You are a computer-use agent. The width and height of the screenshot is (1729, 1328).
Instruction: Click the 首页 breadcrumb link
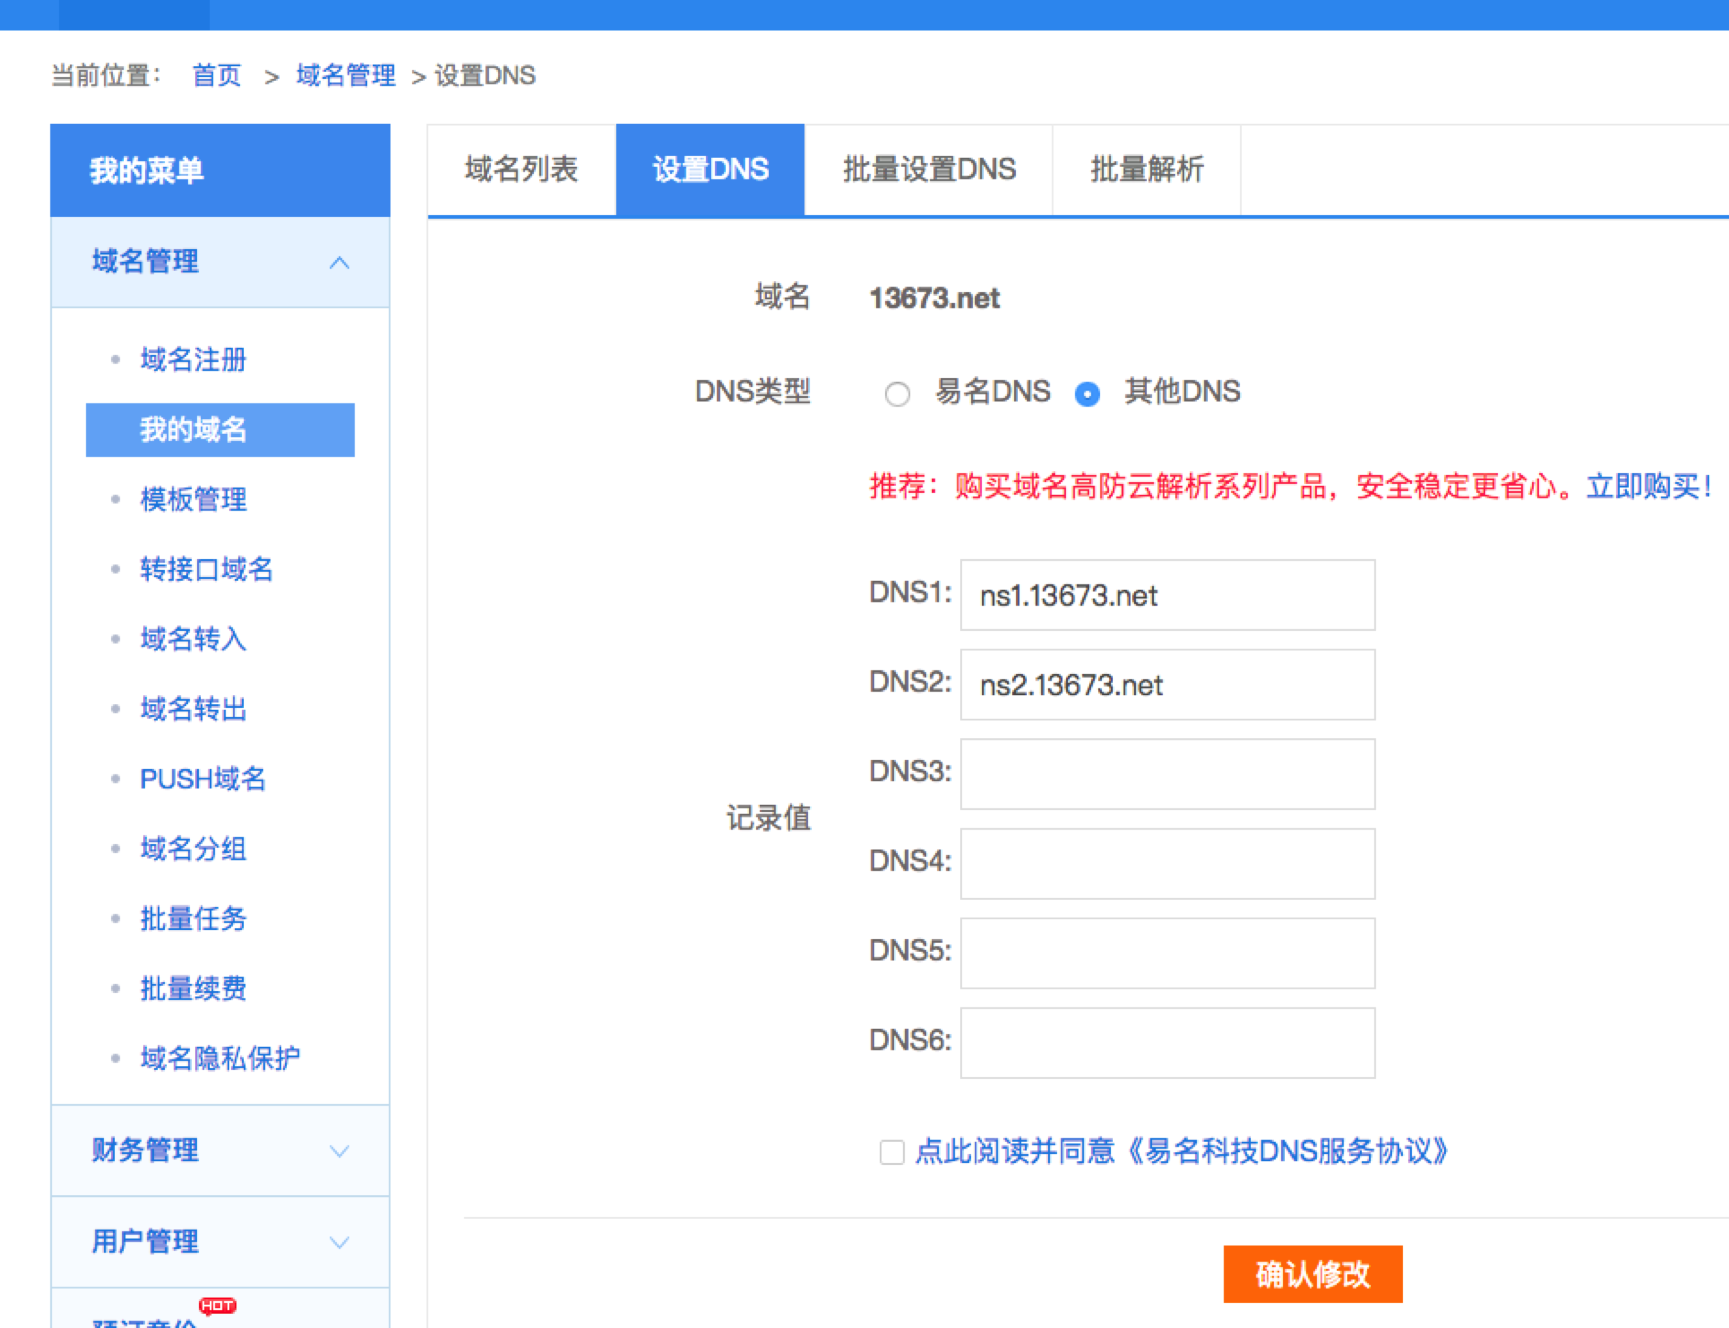pyautogui.click(x=216, y=76)
